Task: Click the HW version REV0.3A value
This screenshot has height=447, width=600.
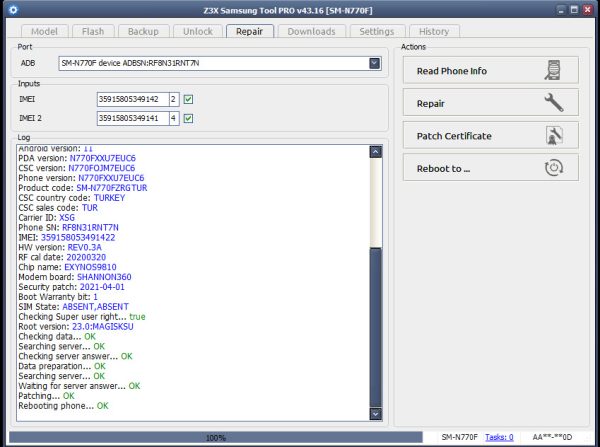Action: tap(85, 248)
